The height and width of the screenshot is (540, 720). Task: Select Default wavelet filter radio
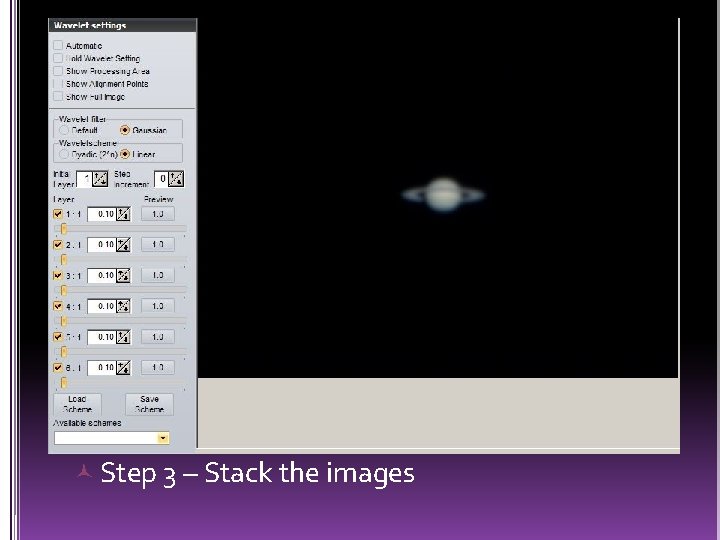[x=64, y=130]
